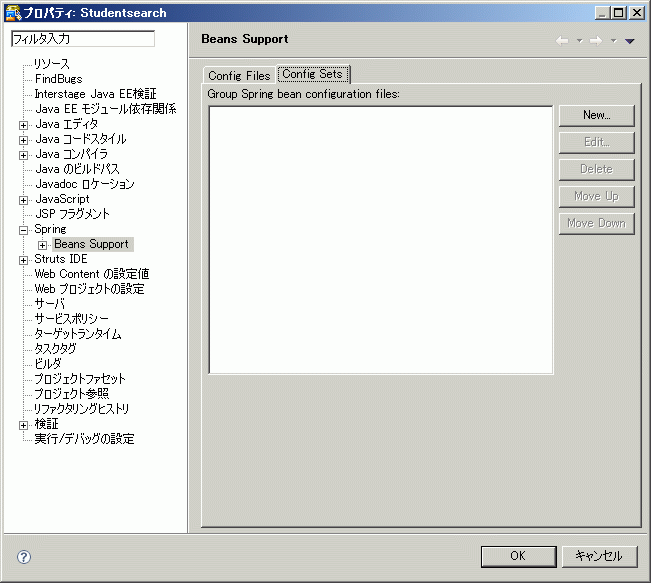This screenshot has width=651, height=583.
Task: Select 検証 in the tree
Action: click(x=46, y=424)
